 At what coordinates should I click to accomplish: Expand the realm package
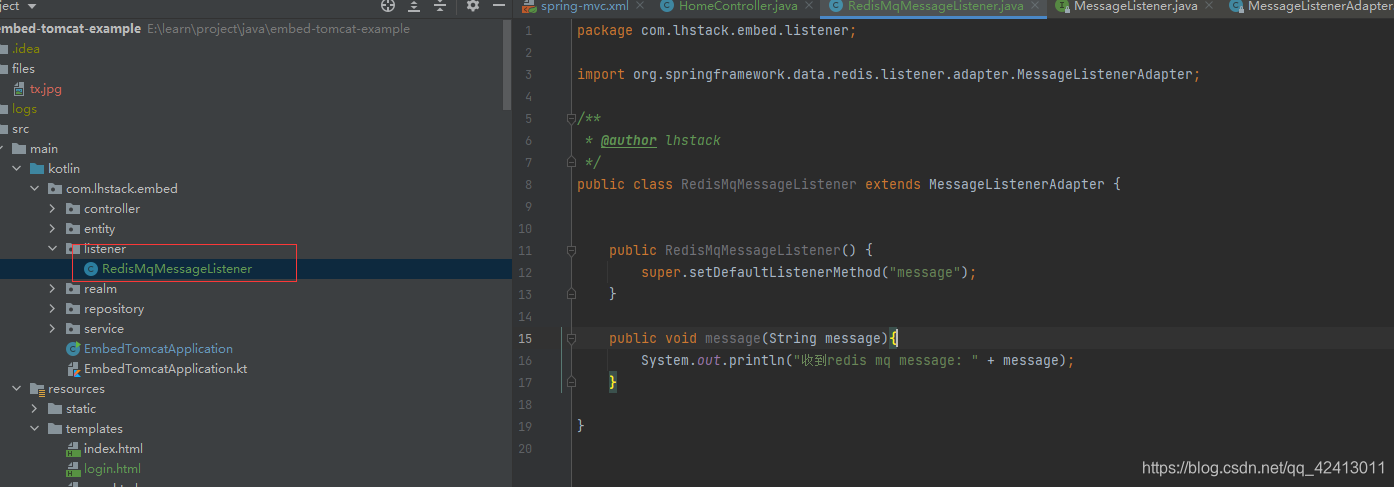[53, 289]
